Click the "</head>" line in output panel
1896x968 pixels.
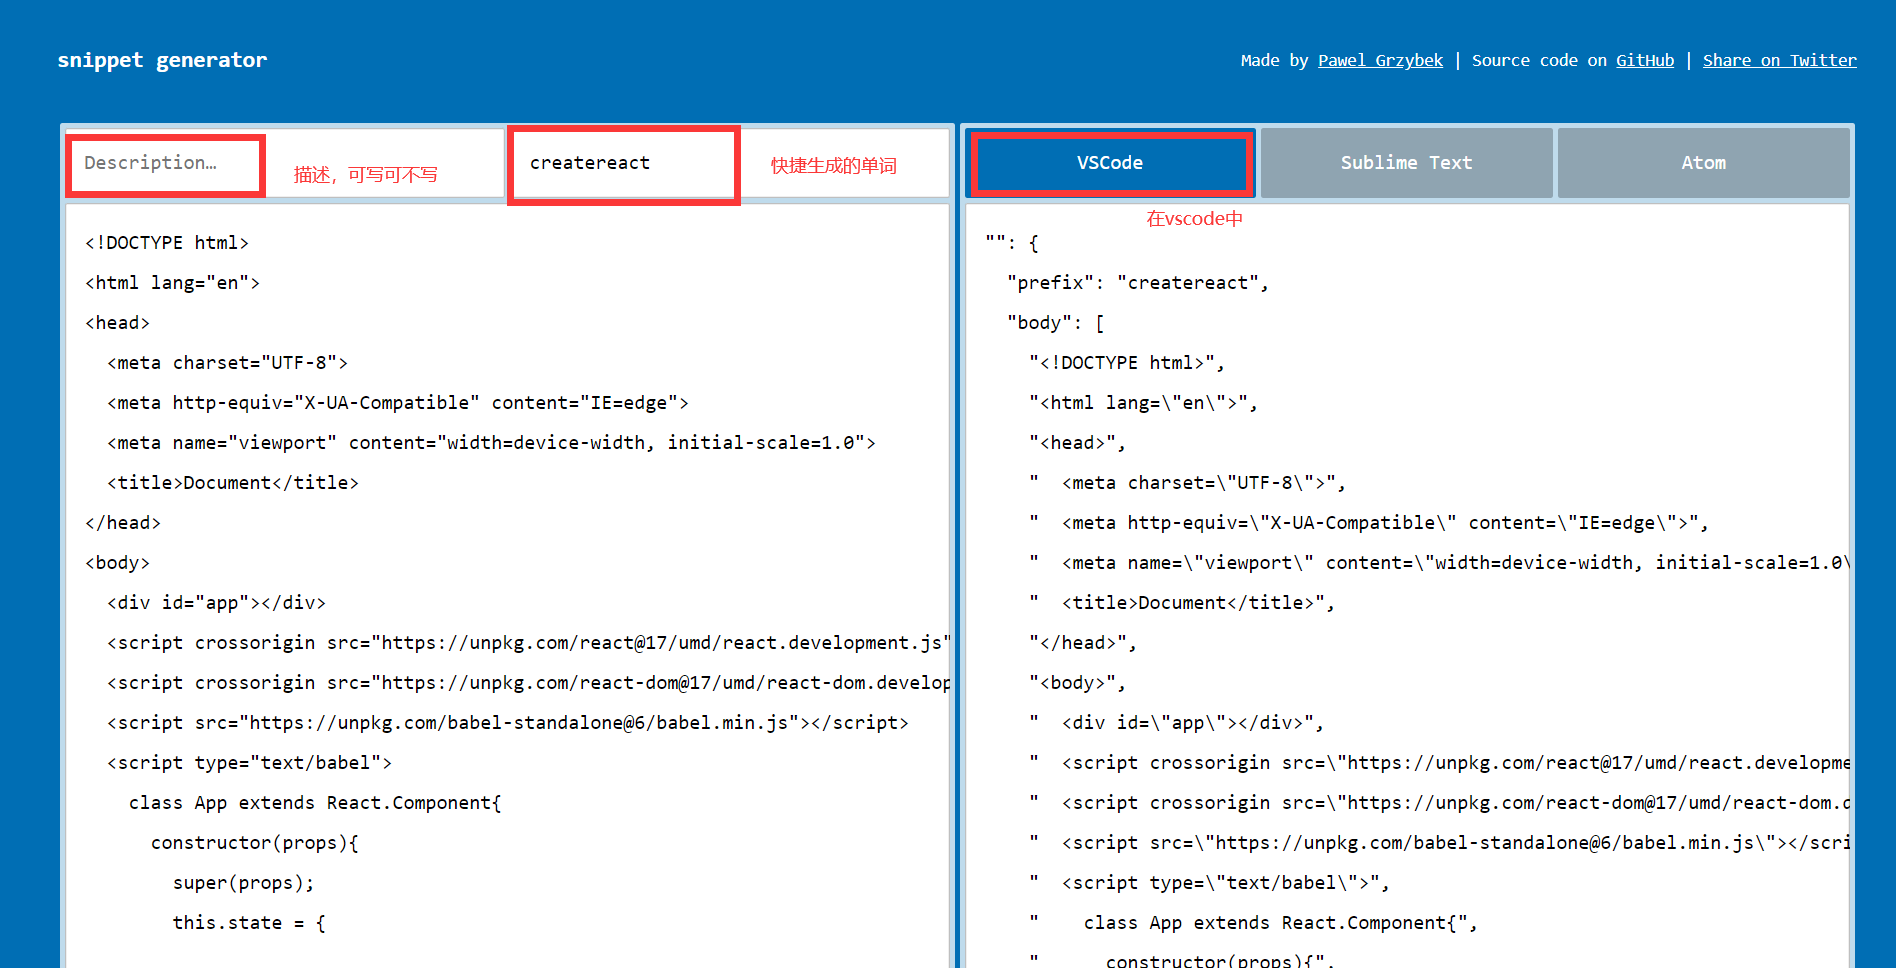click(1083, 643)
